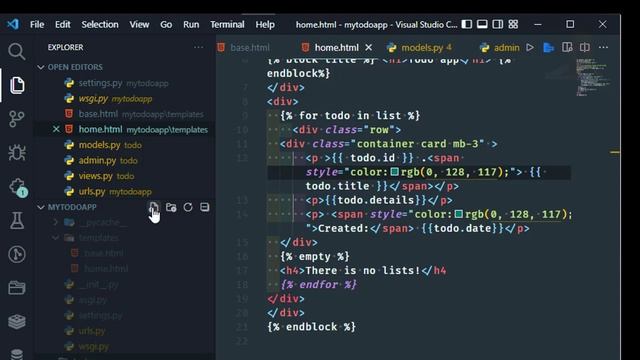Open the Go menu
Image resolution: width=640 pixels, height=360 pixels.
(166, 24)
